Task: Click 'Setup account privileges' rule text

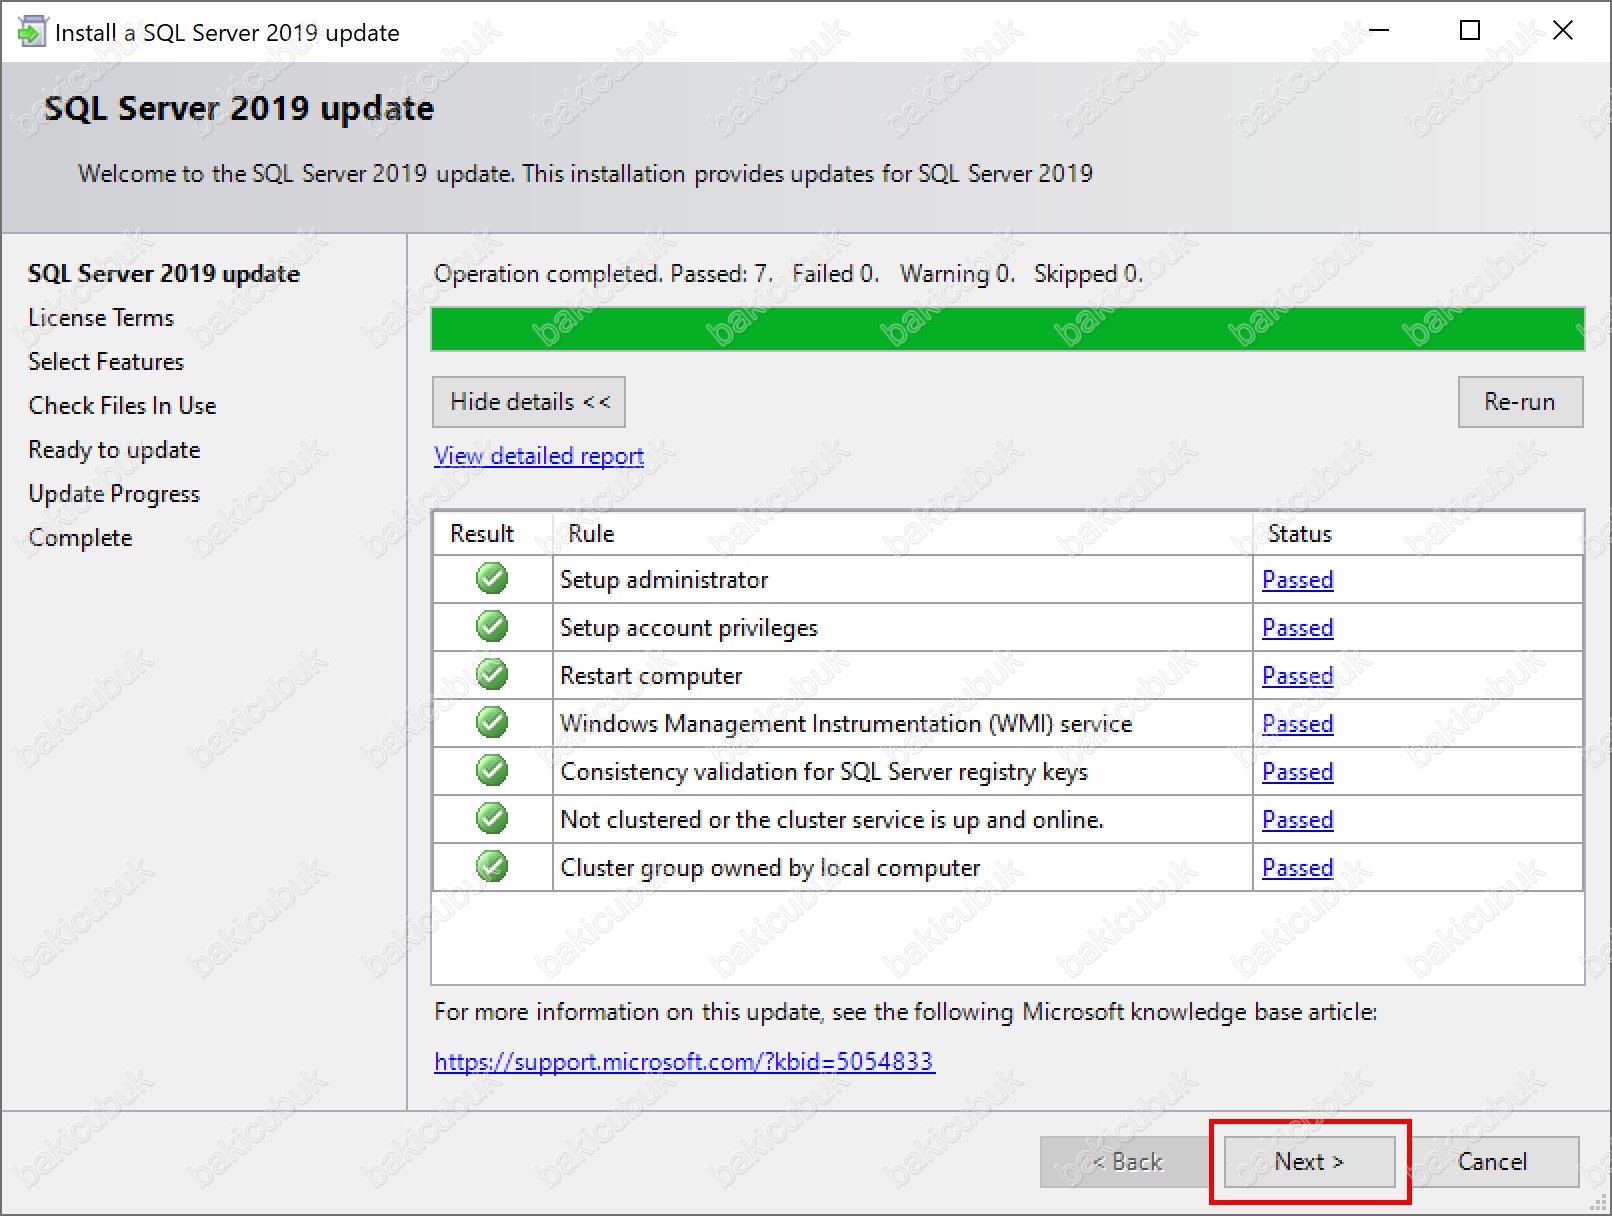Action: point(689,628)
